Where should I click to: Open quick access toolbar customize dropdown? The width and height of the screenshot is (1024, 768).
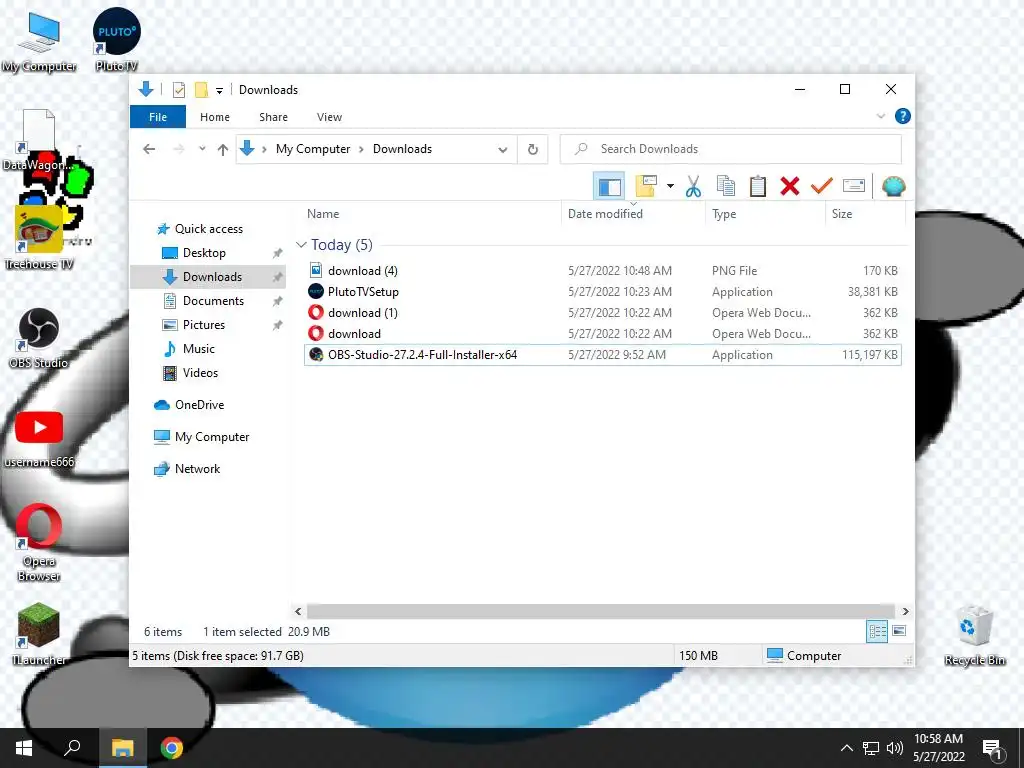click(219, 90)
